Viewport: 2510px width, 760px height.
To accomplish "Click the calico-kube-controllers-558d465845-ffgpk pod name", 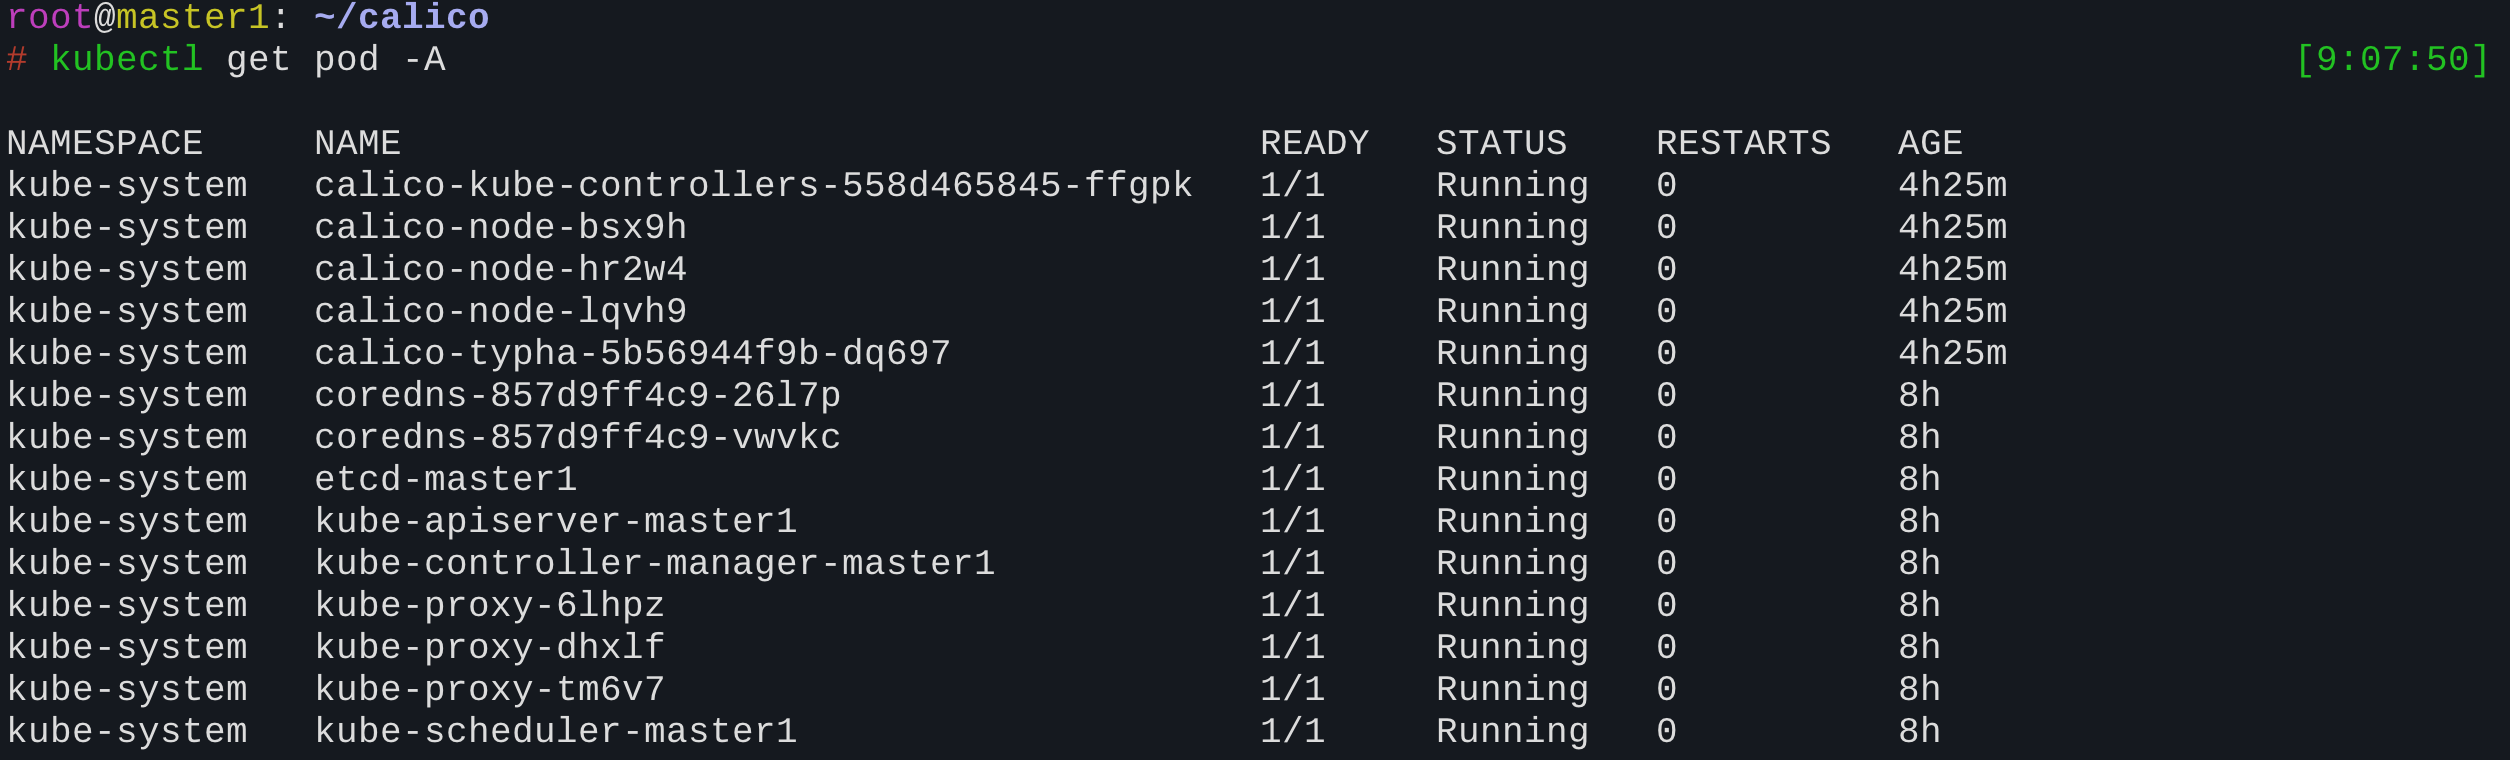I will point(753,186).
